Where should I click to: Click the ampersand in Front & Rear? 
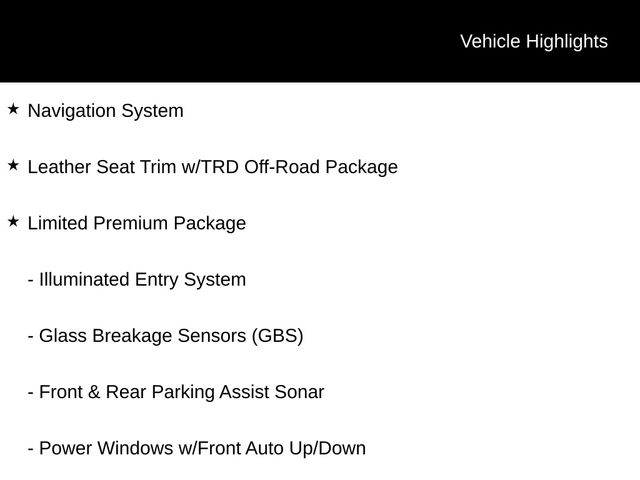pos(93,392)
